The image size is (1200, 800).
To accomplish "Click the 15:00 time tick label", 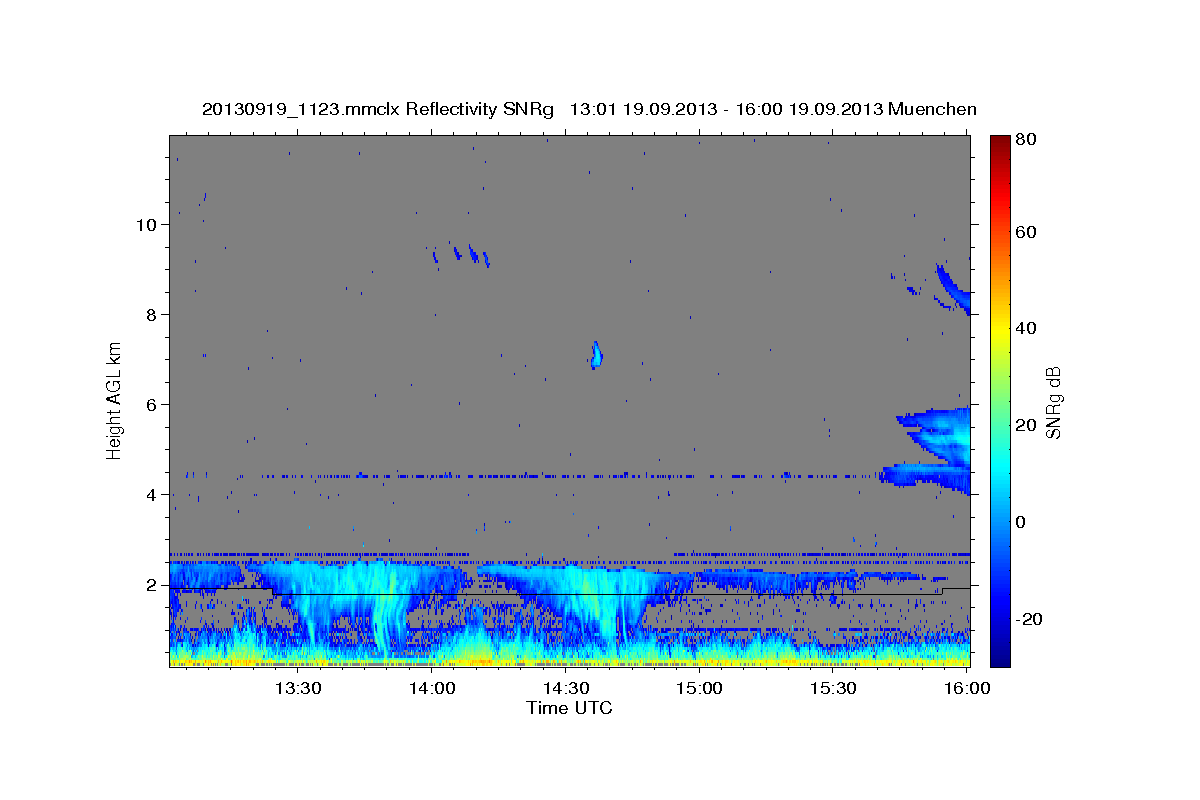I will 699,689.
